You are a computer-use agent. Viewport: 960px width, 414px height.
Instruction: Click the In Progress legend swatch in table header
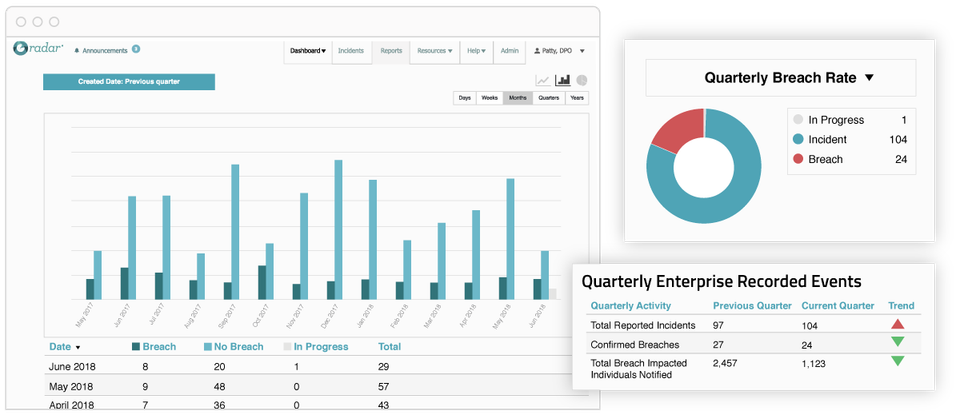287,347
